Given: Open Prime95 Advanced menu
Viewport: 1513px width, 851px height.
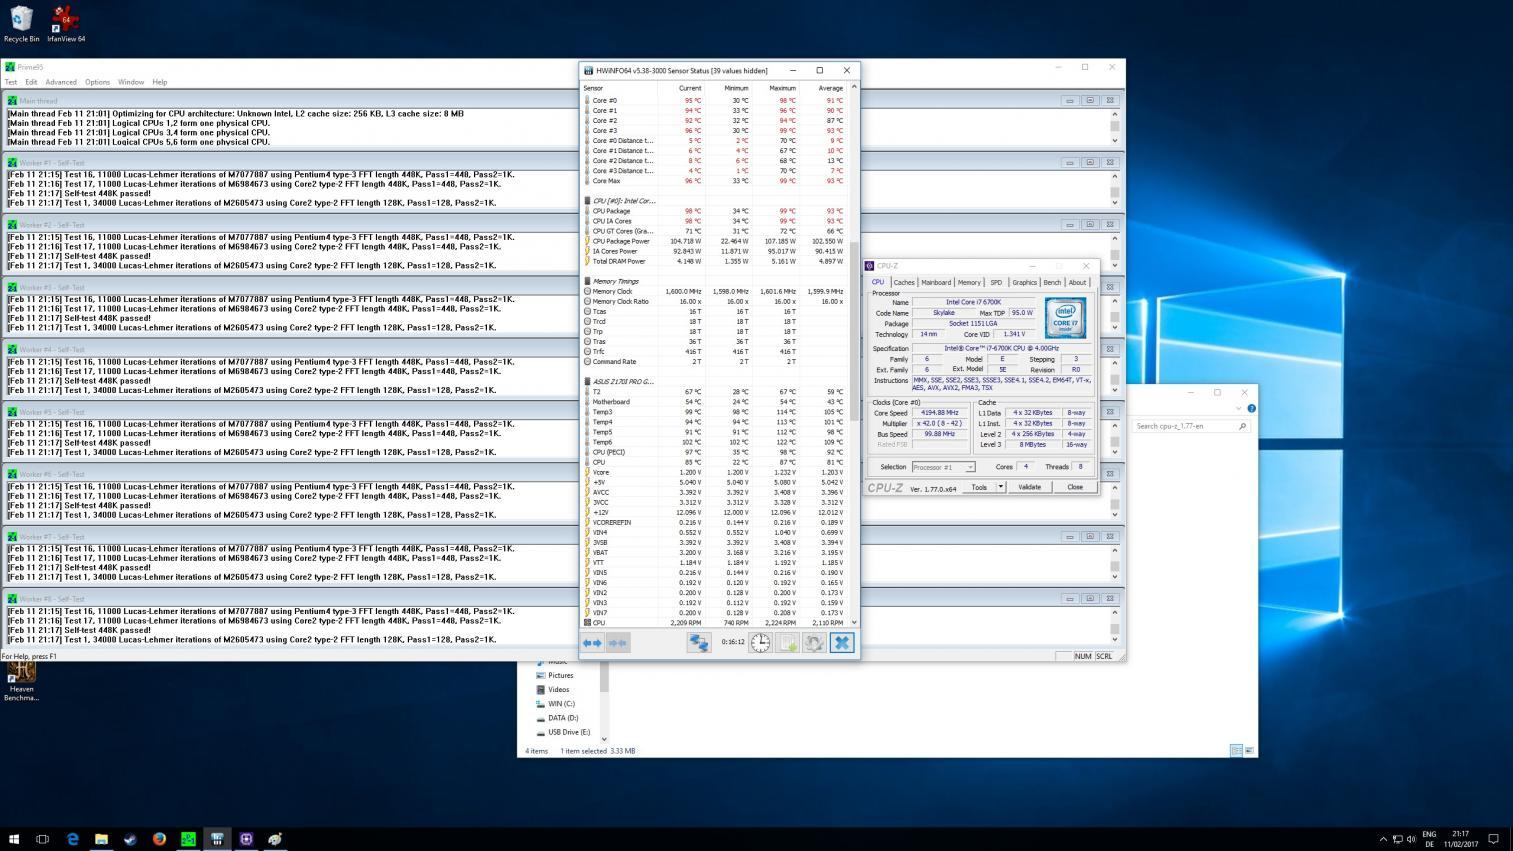Looking at the screenshot, I should tap(61, 82).
